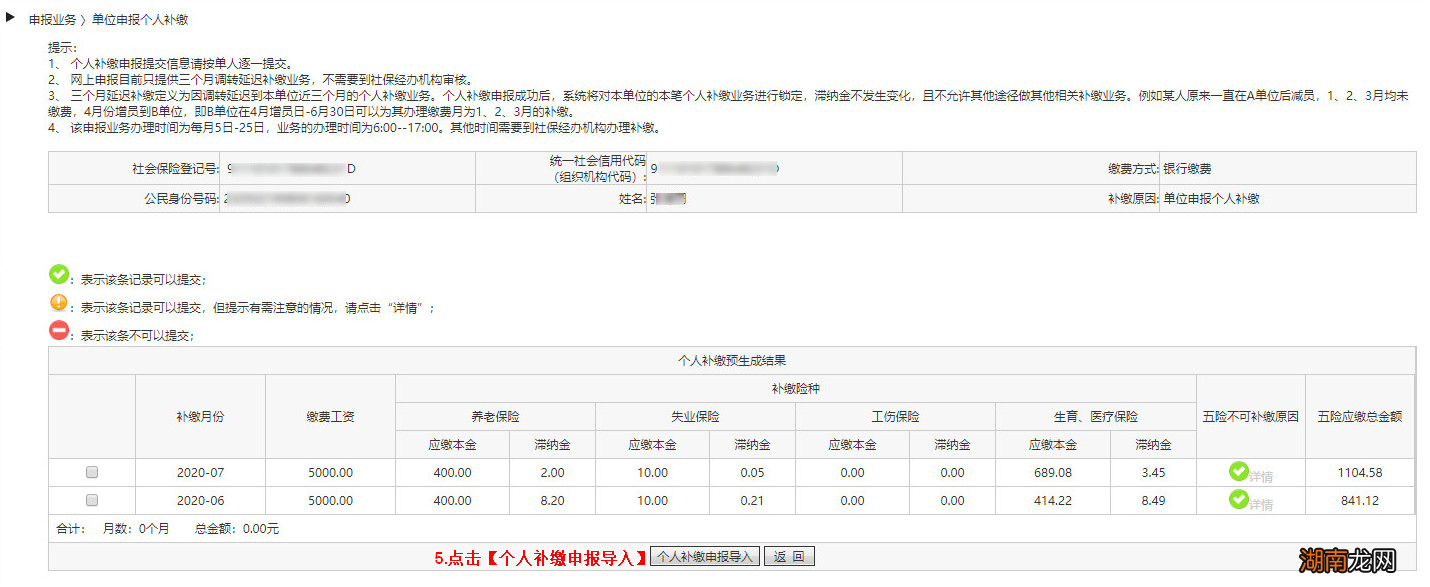This screenshot has width=1430, height=587.
Task: Select 单位申报个人补缴 in the breadcrumb
Action: (140, 18)
